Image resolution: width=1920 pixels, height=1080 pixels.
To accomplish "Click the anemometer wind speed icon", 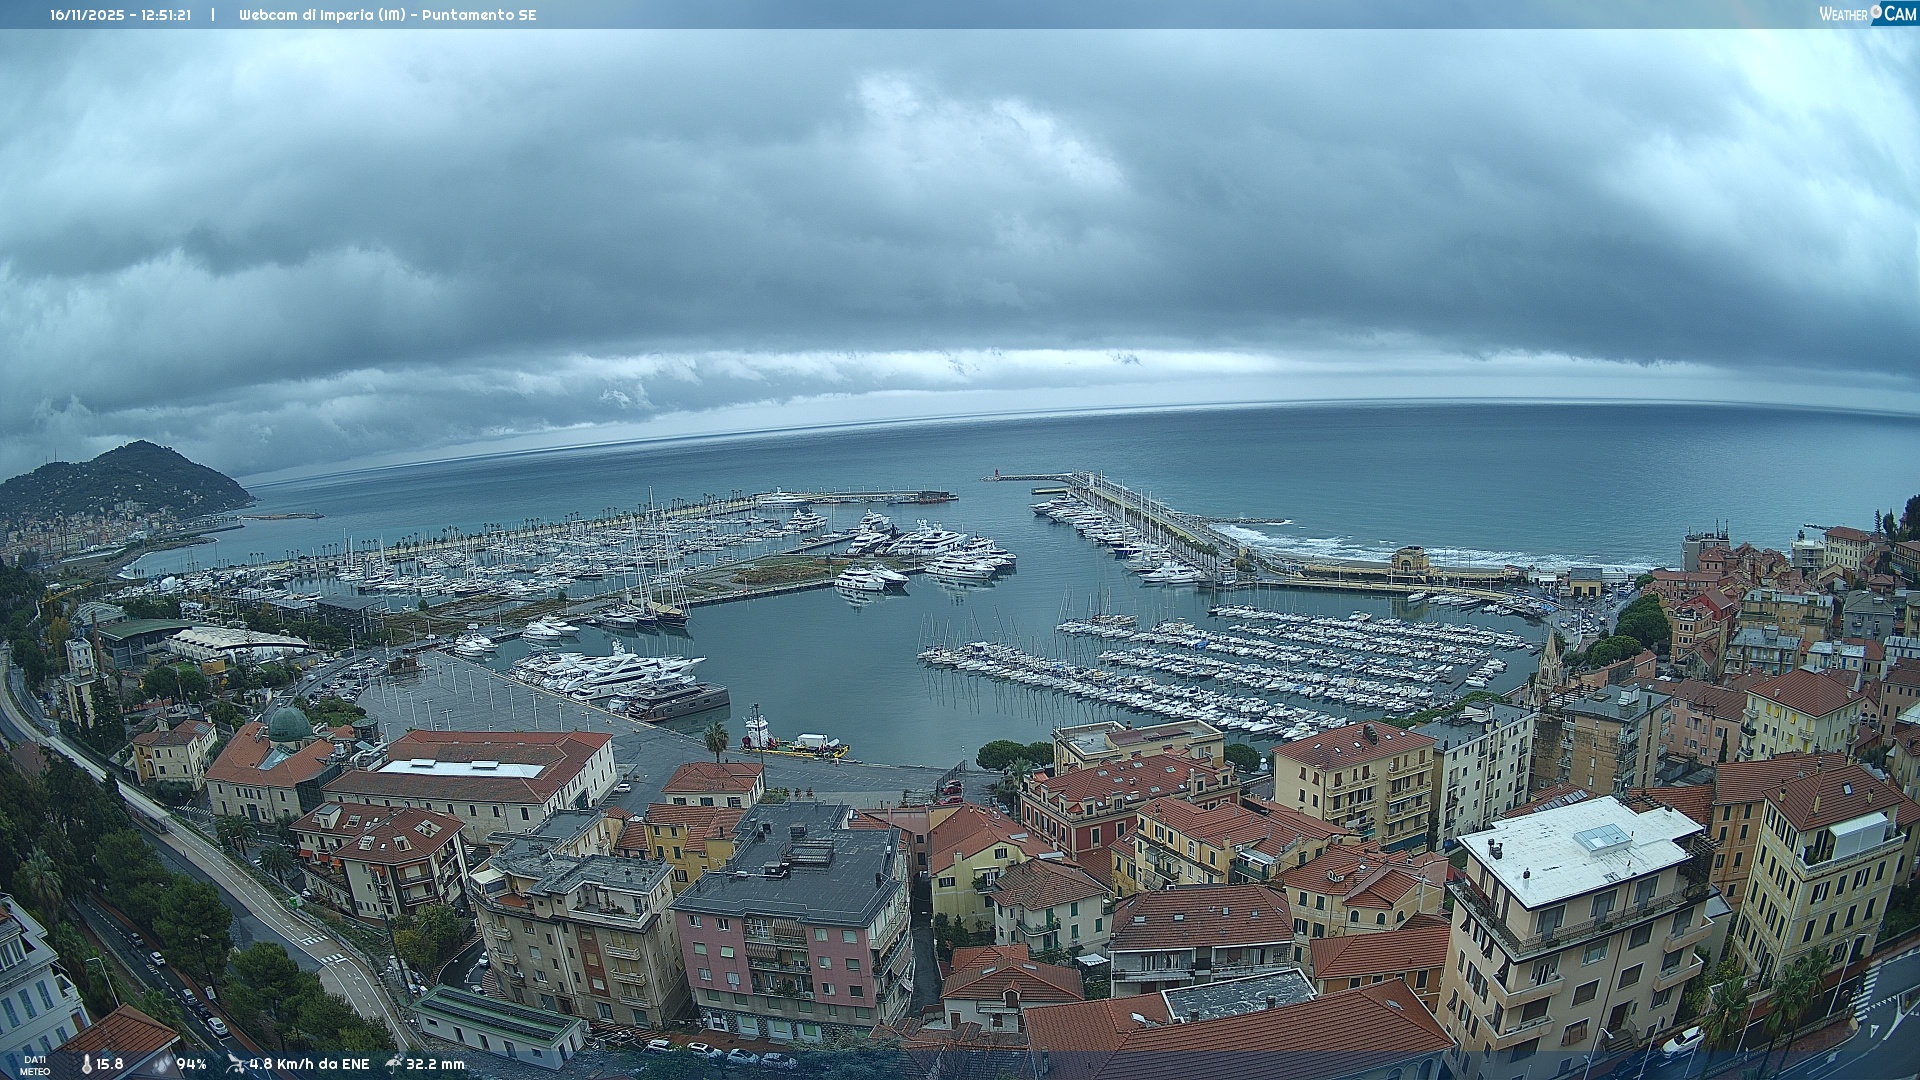I will click(235, 1064).
